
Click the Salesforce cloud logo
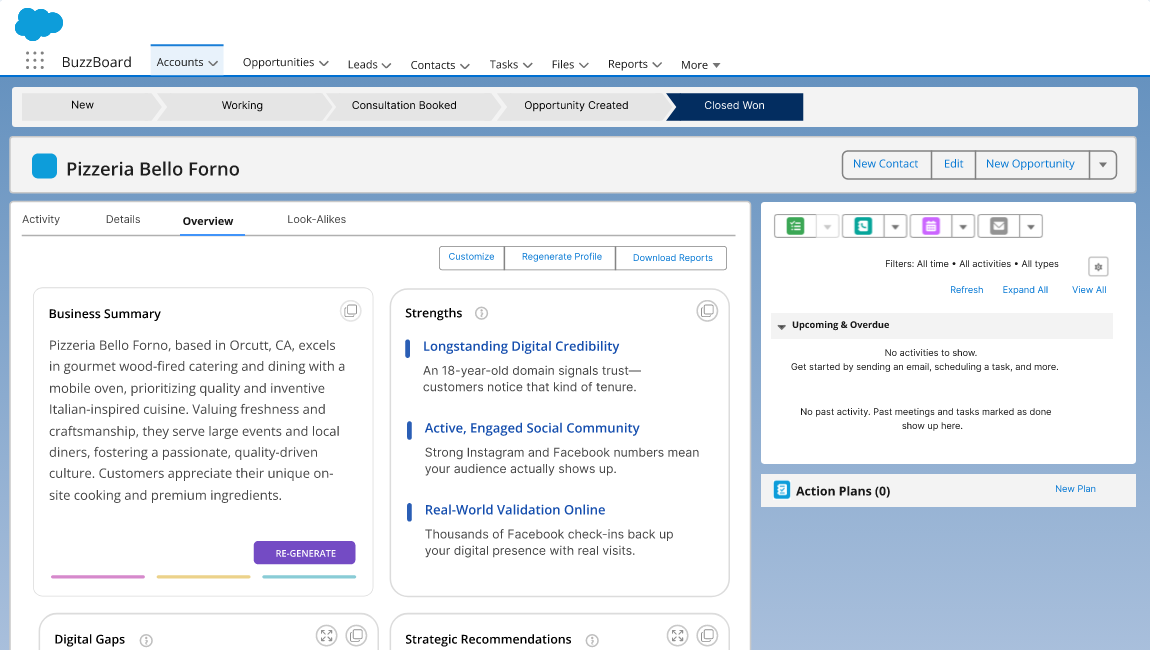click(x=39, y=24)
